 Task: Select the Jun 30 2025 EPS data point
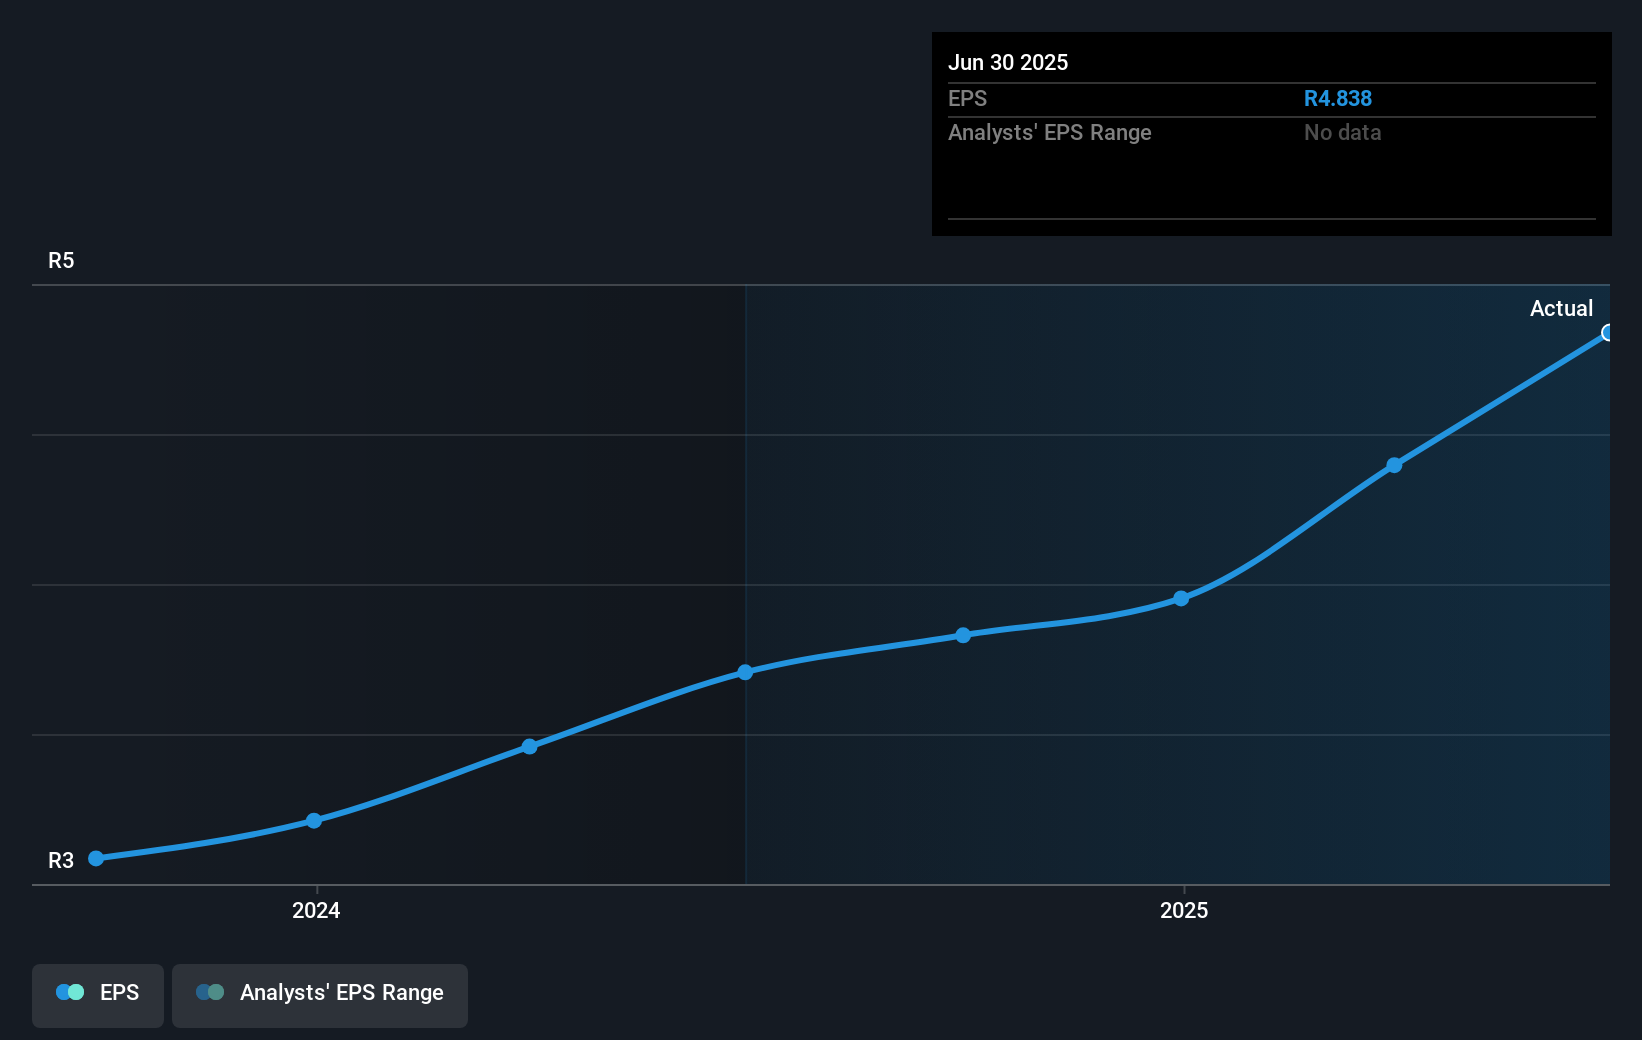point(1607,333)
